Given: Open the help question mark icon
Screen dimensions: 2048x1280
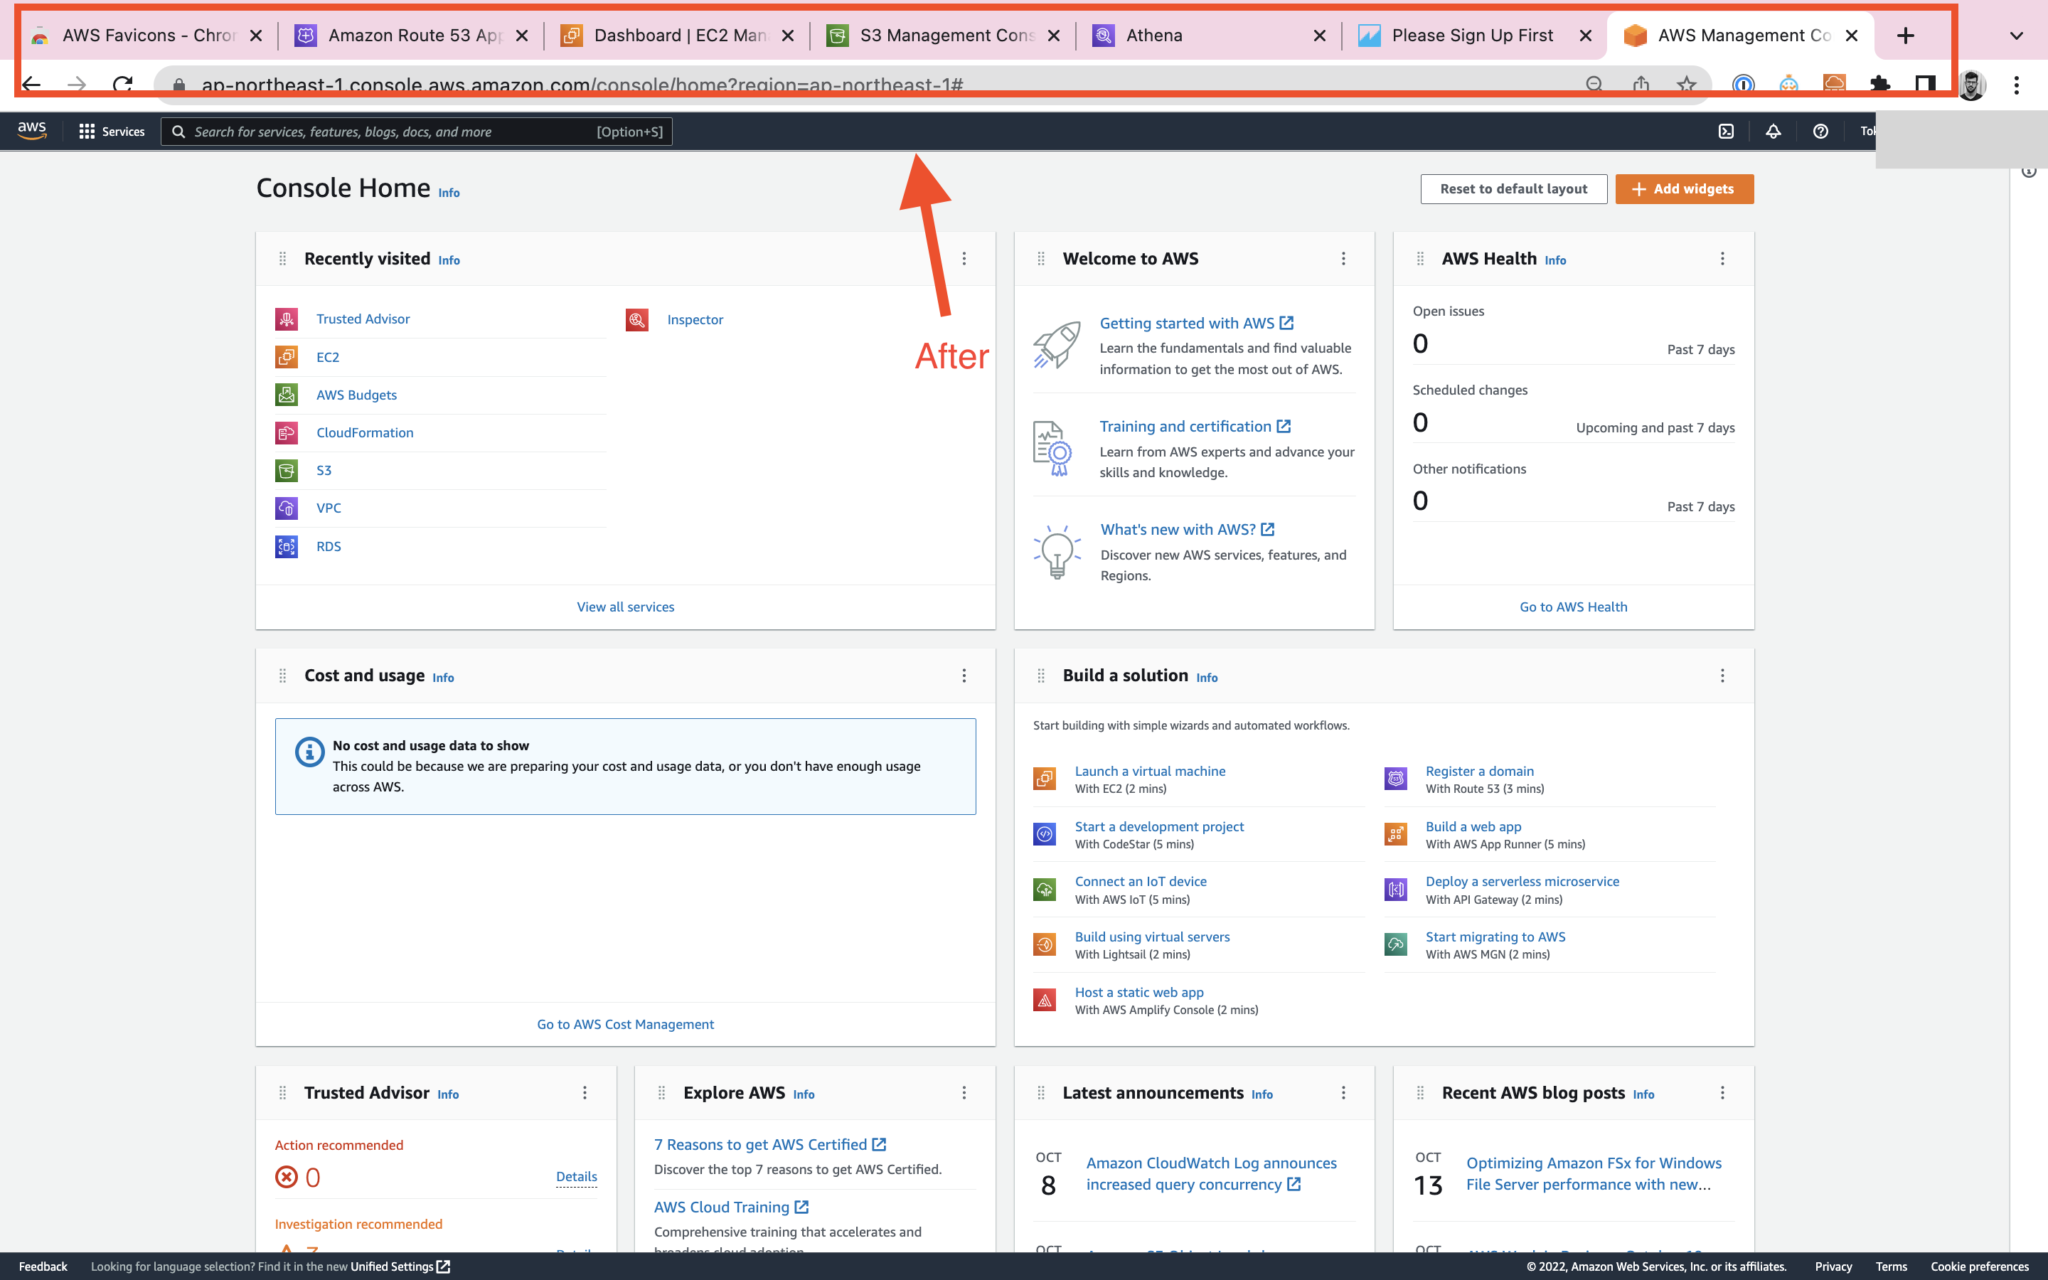Looking at the screenshot, I should tap(1821, 131).
